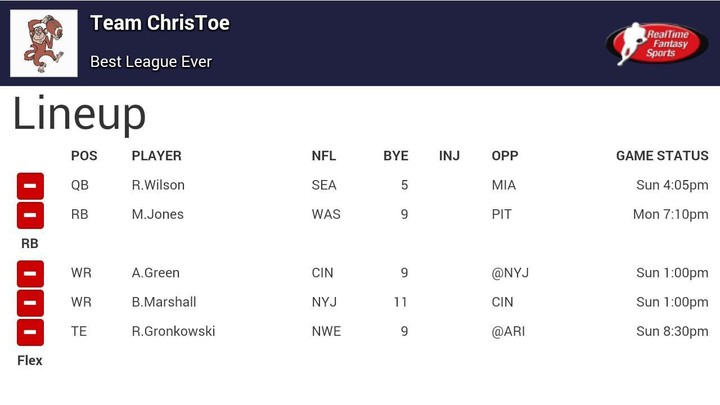Click the Lineup page heading
The height and width of the screenshot is (405, 720).
click(79, 115)
